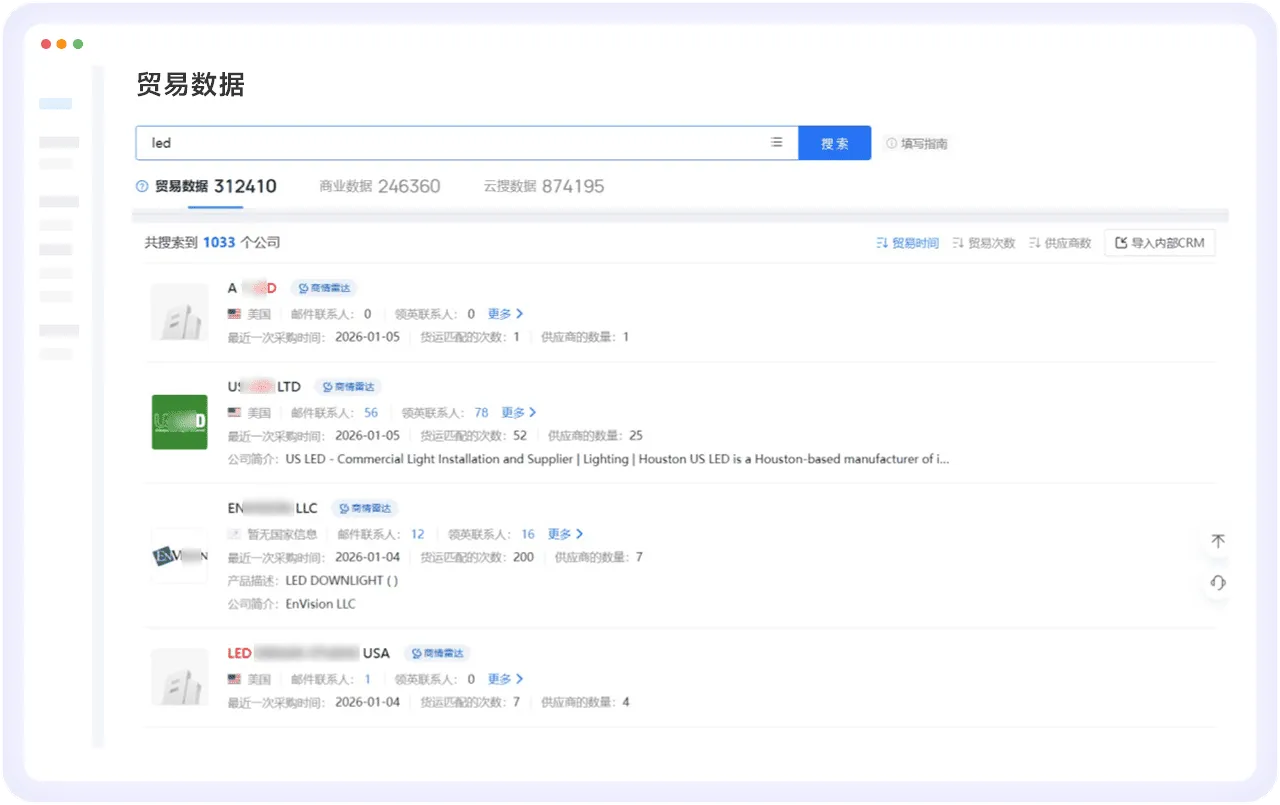The image size is (1280, 805).
Task: Open the 填写指南 guide link
Action: tap(917, 144)
